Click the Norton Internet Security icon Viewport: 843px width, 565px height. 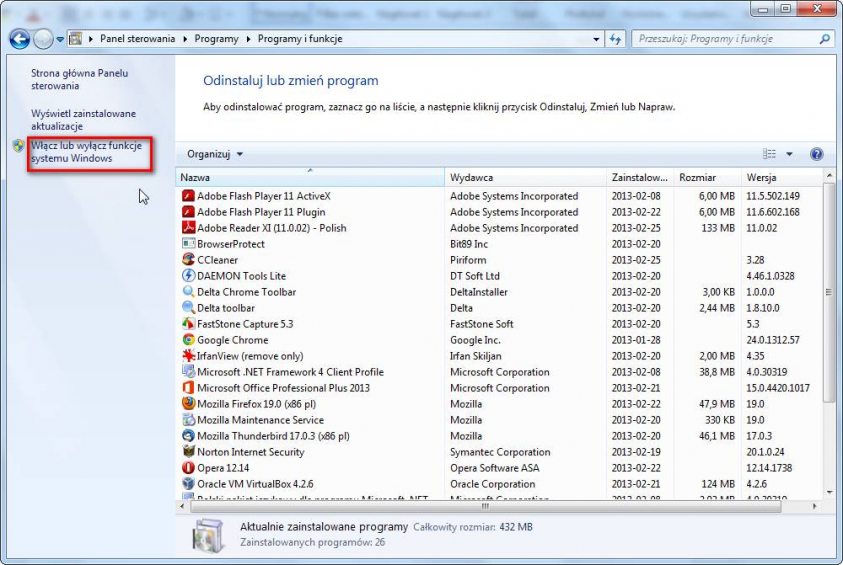click(x=188, y=452)
